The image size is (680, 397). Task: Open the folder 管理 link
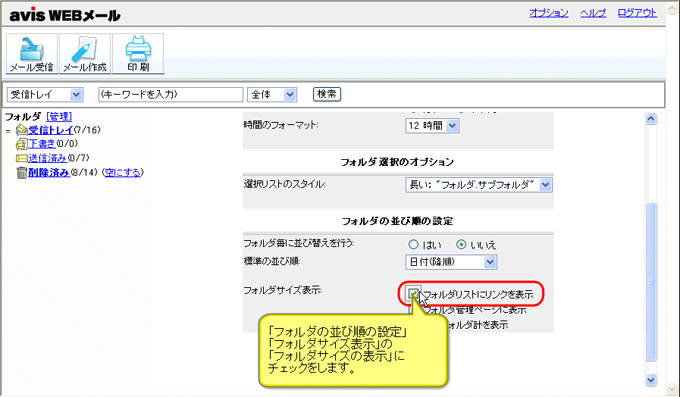(x=59, y=116)
